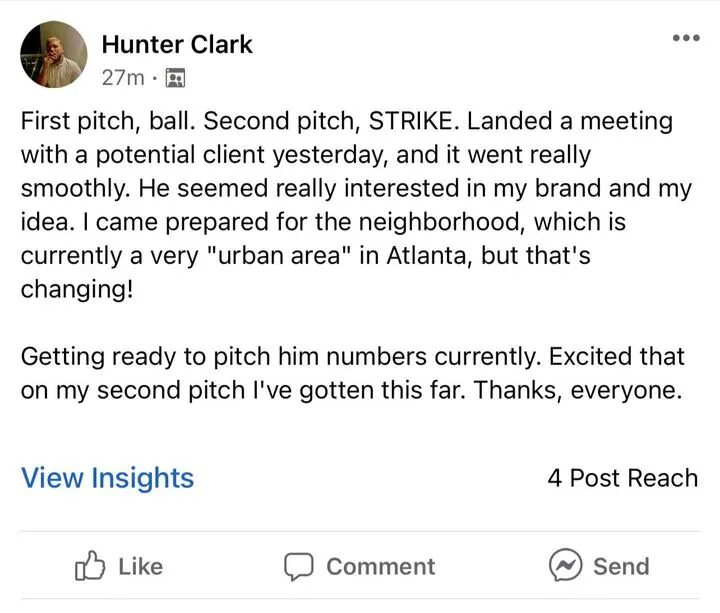This screenshot has height=613, width=720.
Task: Click the Comment text label
Action: [x=381, y=567]
